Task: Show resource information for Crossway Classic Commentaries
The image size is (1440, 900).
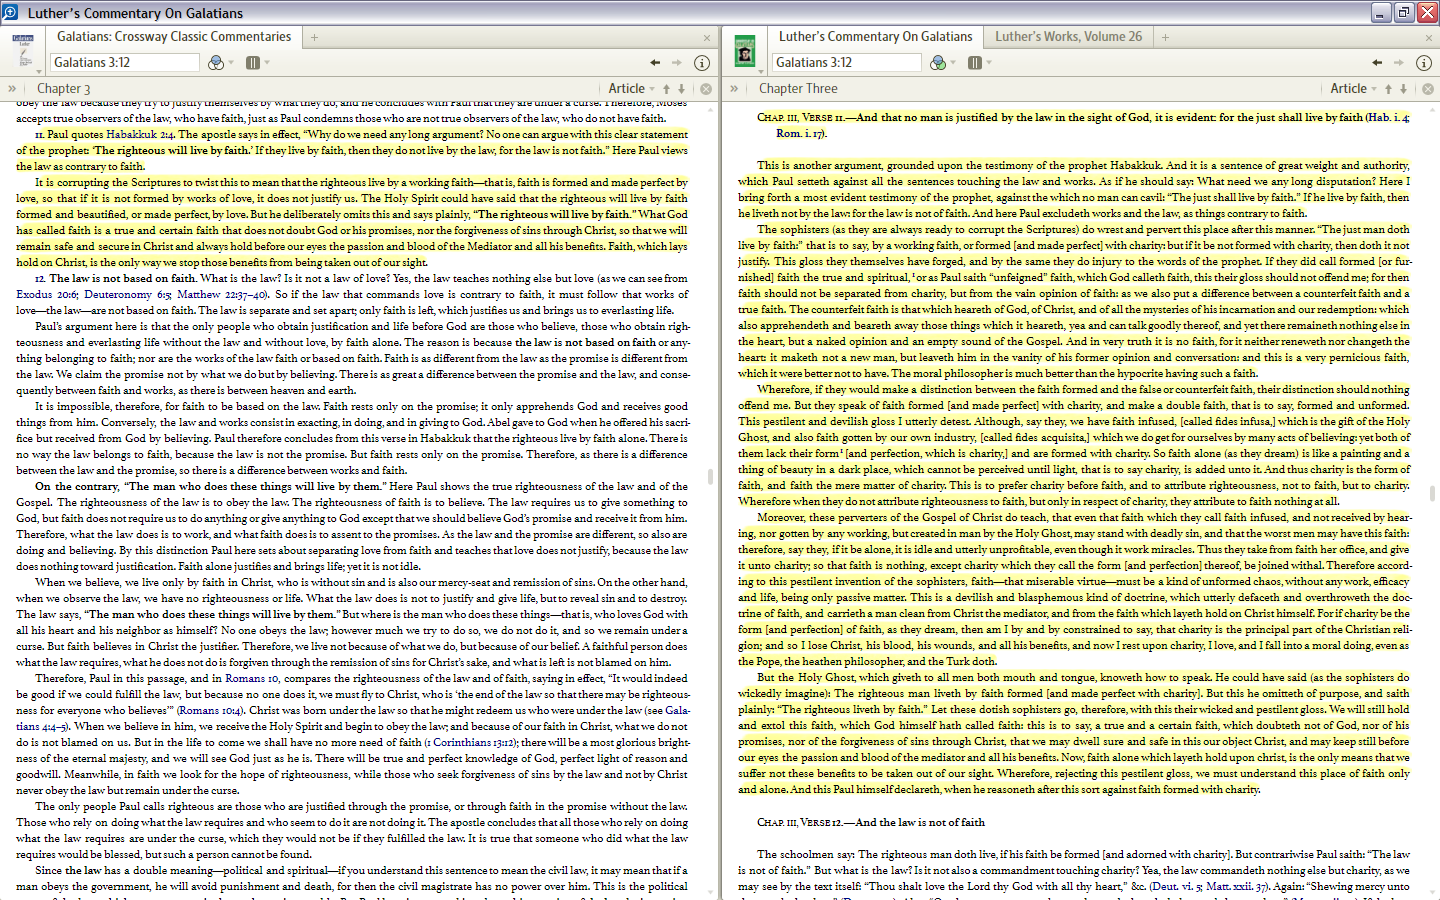Action: [702, 62]
